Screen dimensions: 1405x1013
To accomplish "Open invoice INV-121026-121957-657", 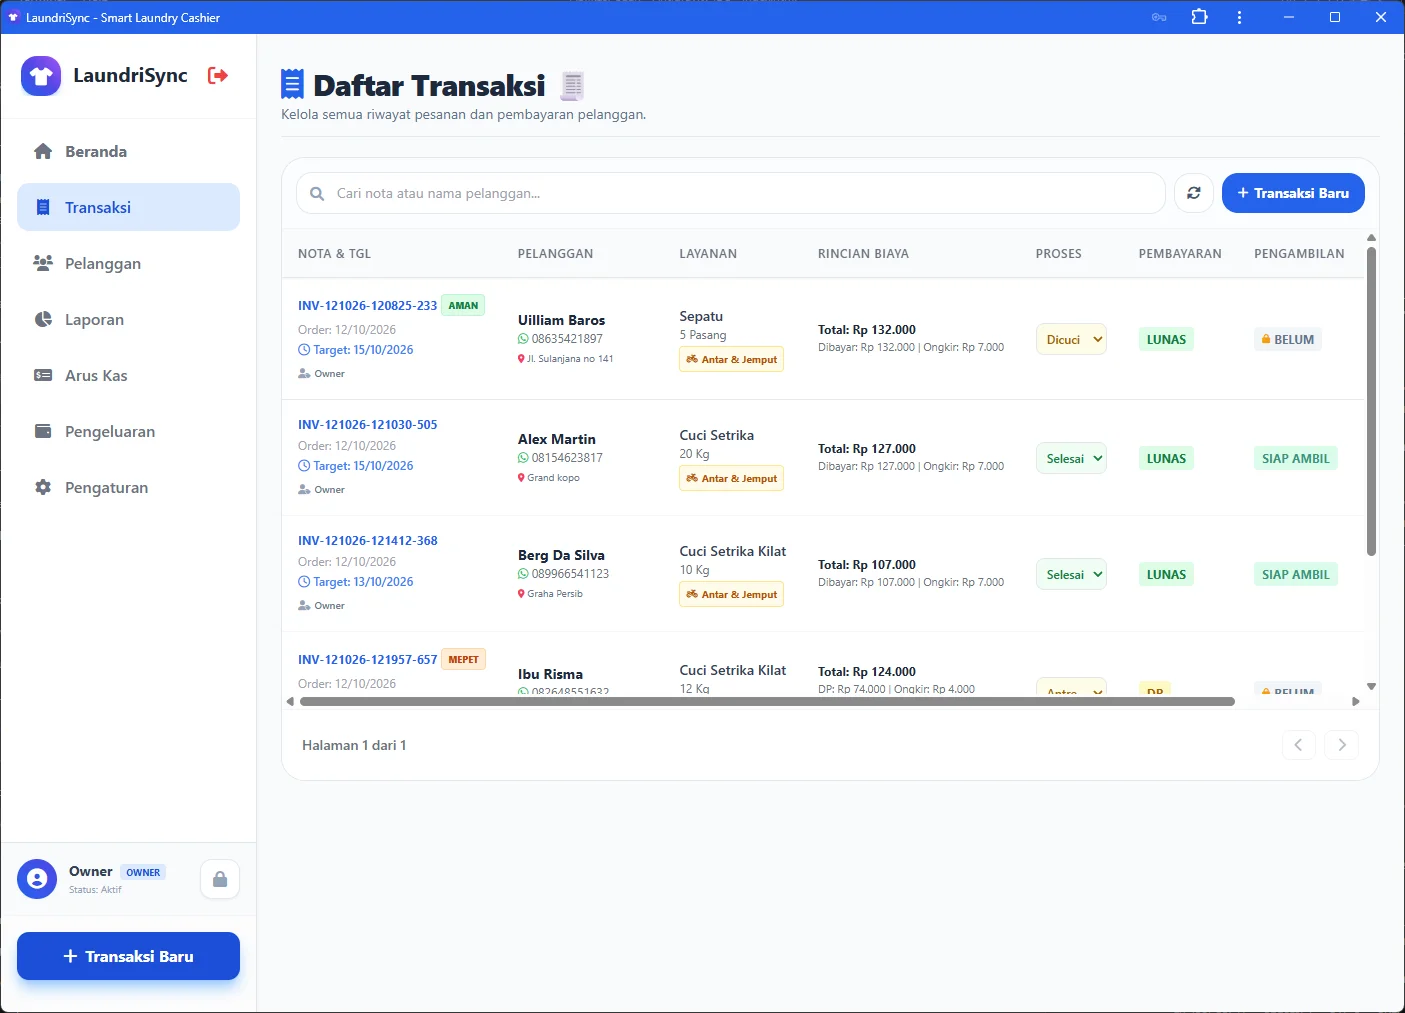I will [367, 660].
